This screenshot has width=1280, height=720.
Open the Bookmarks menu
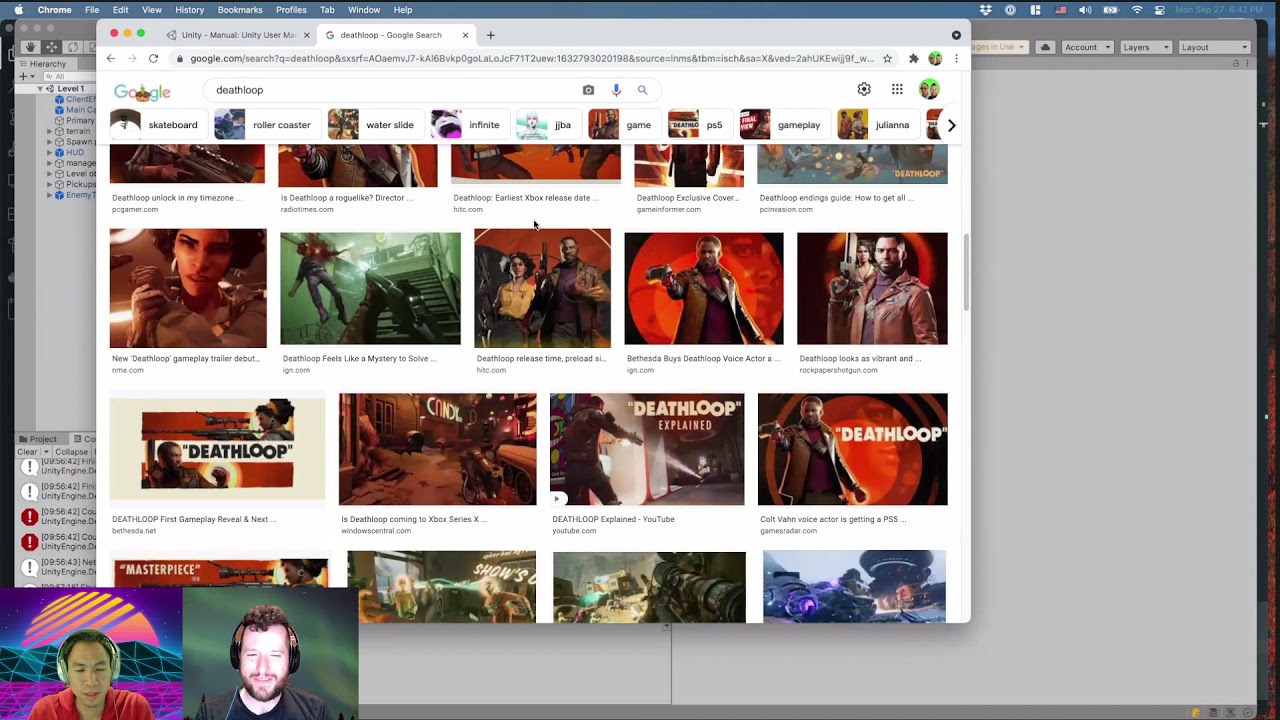(x=240, y=10)
